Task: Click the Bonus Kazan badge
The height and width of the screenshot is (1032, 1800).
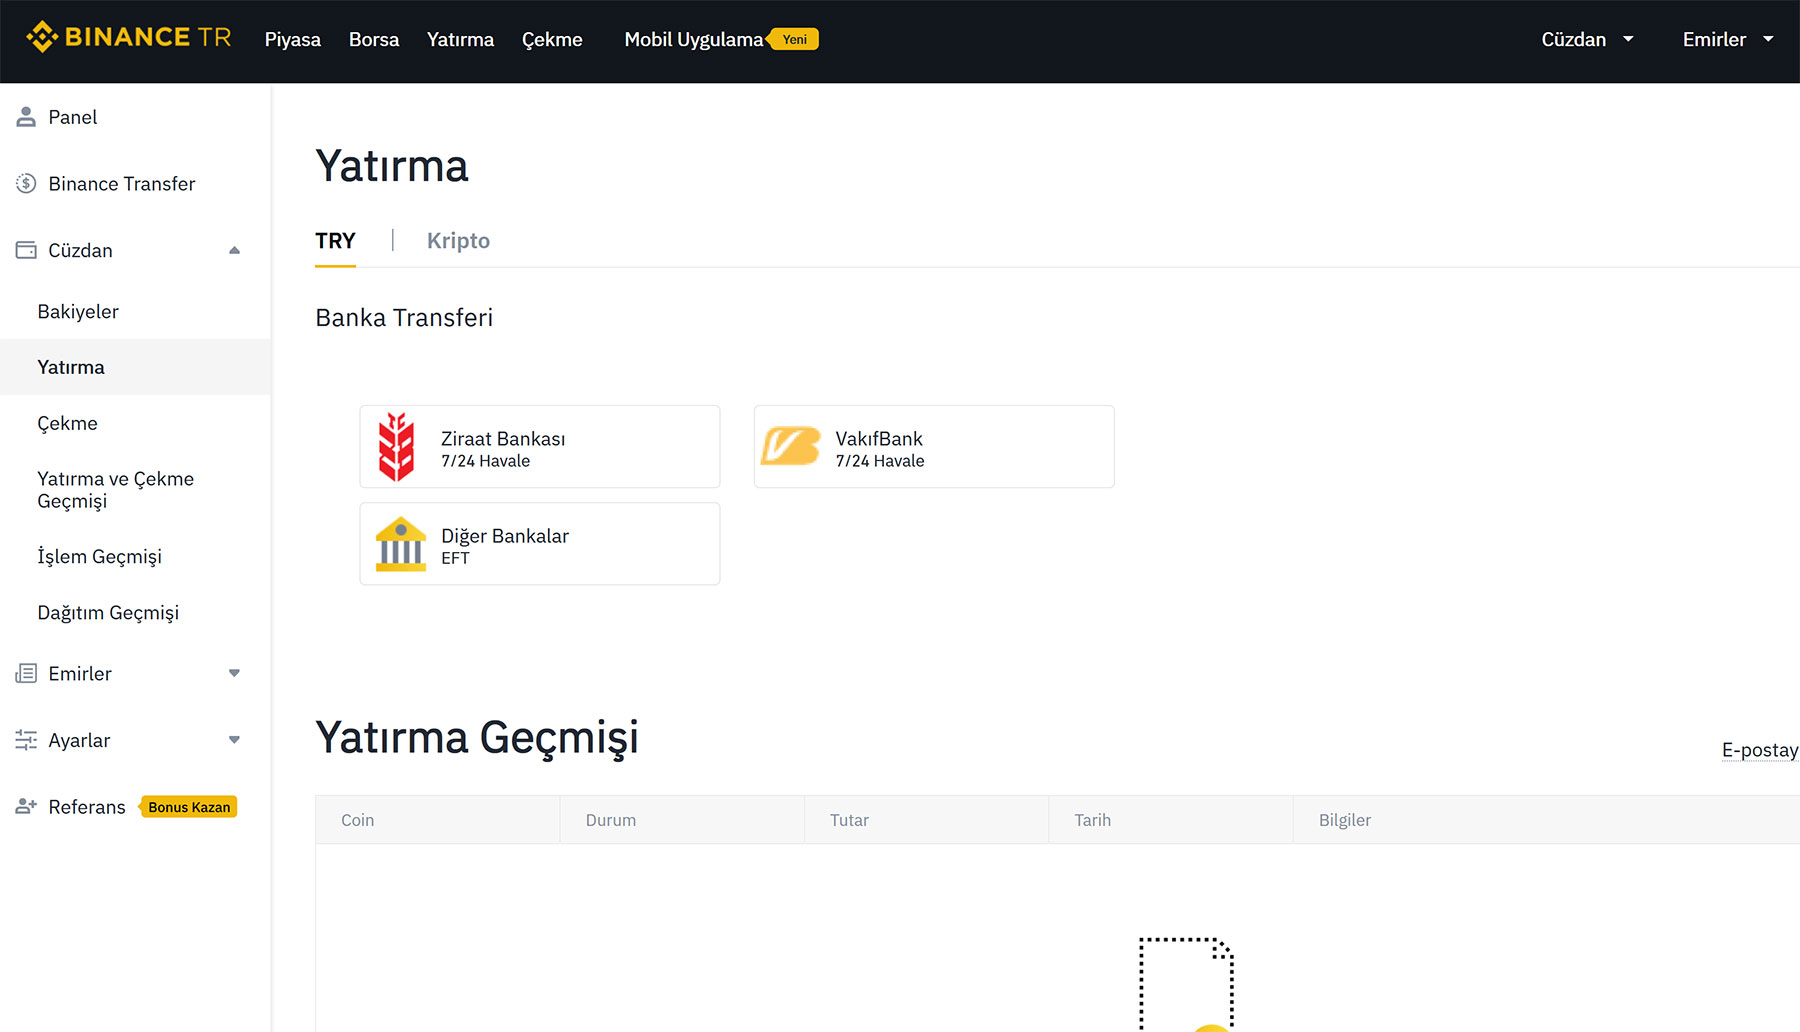Action: 189,807
